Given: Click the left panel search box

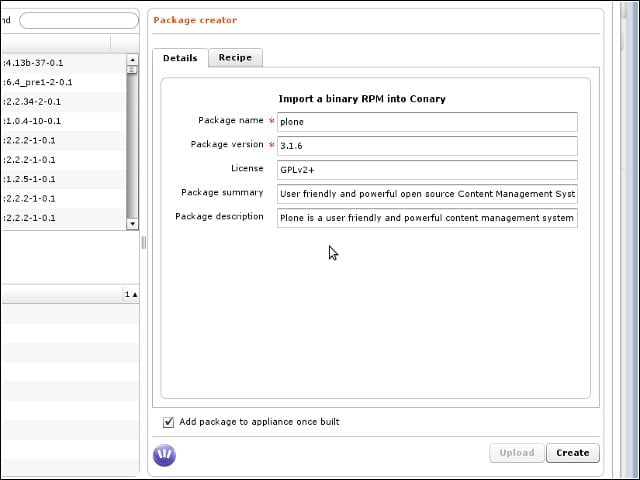Looking at the screenshot, I should coord(79,20).
